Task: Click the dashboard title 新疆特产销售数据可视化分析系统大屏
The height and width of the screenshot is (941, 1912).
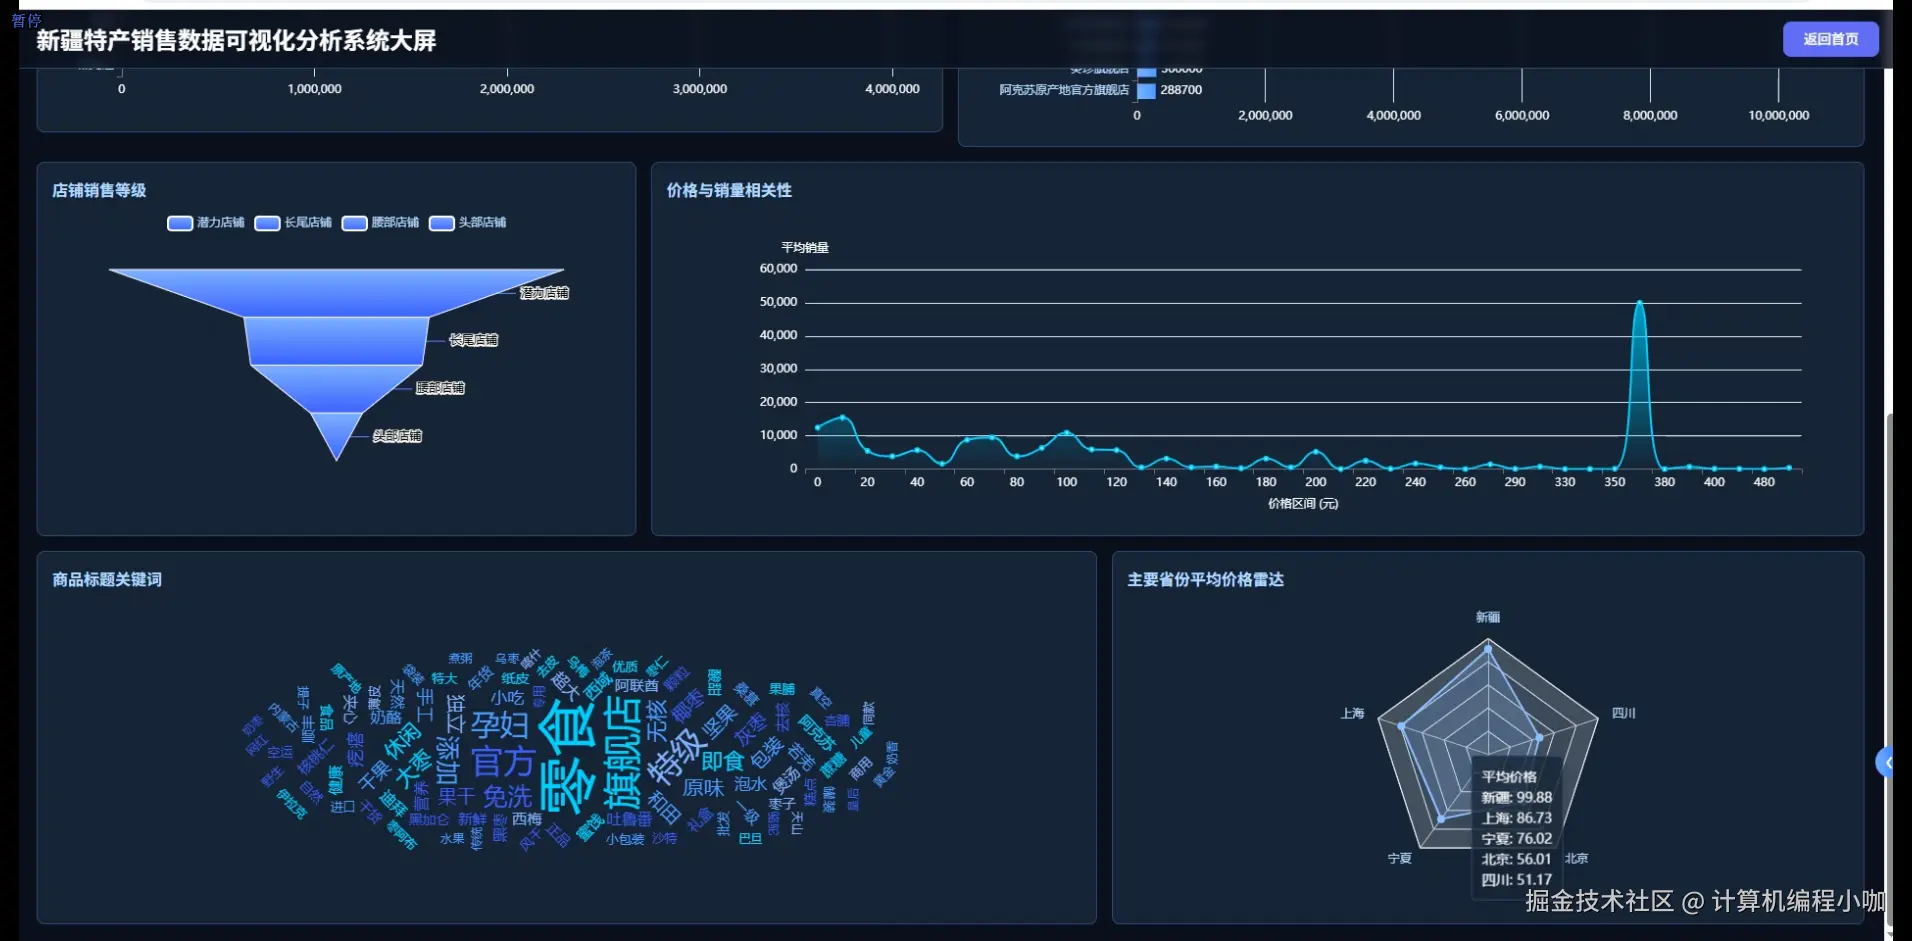Action: [236, 40]
